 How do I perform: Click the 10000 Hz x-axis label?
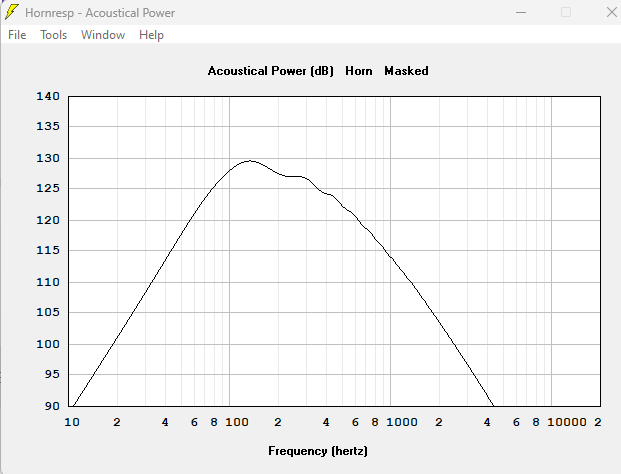[567, 422]
